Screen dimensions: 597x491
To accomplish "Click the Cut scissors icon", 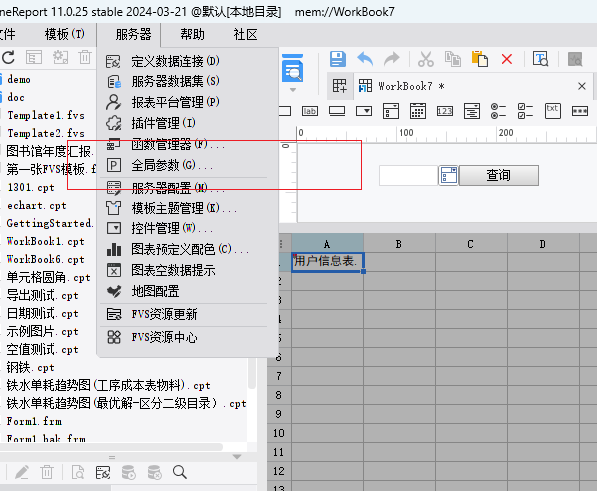I will (426, 59).
